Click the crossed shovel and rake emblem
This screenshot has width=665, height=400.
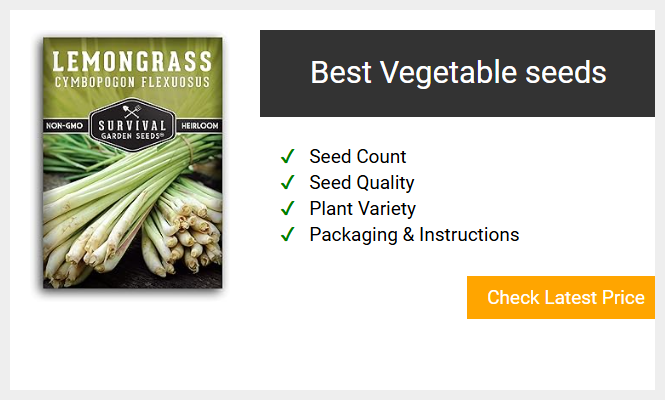(132, 111)
